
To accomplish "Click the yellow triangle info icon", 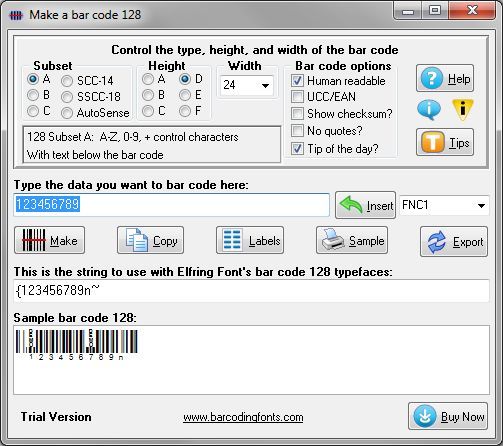I will click(463, 109).
